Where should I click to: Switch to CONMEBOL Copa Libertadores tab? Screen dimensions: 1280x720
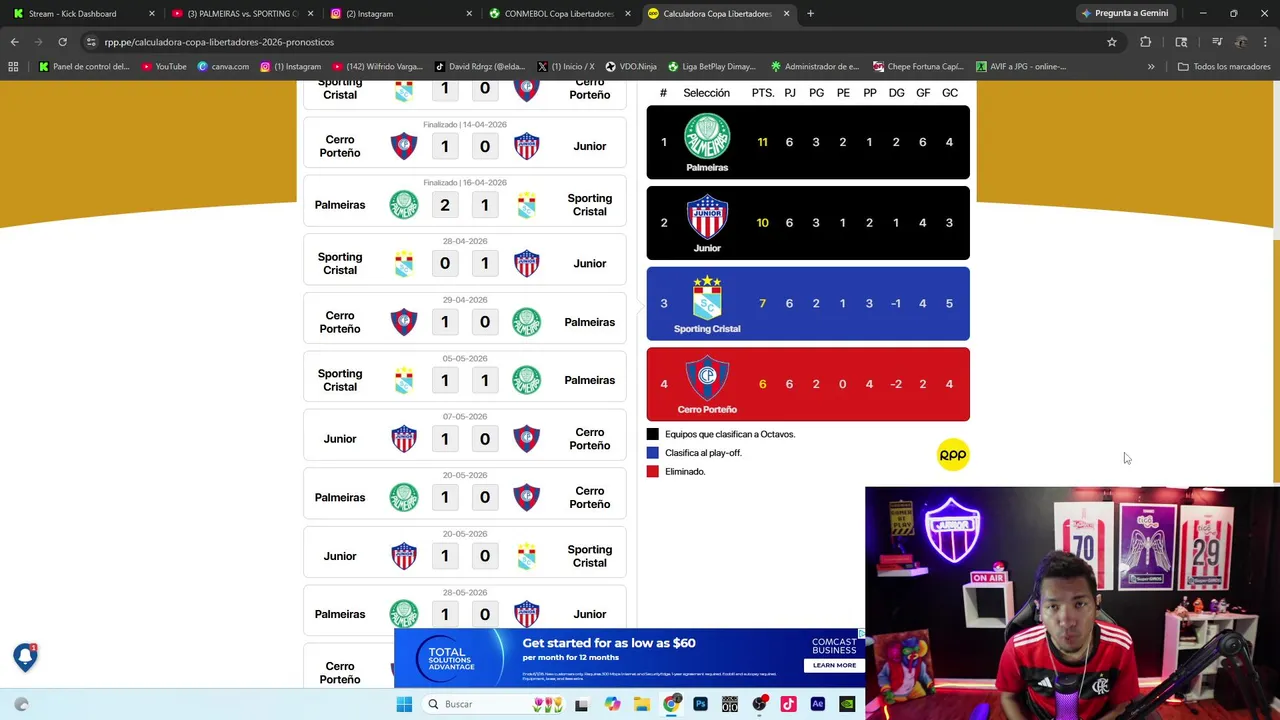tap(560, 14)
